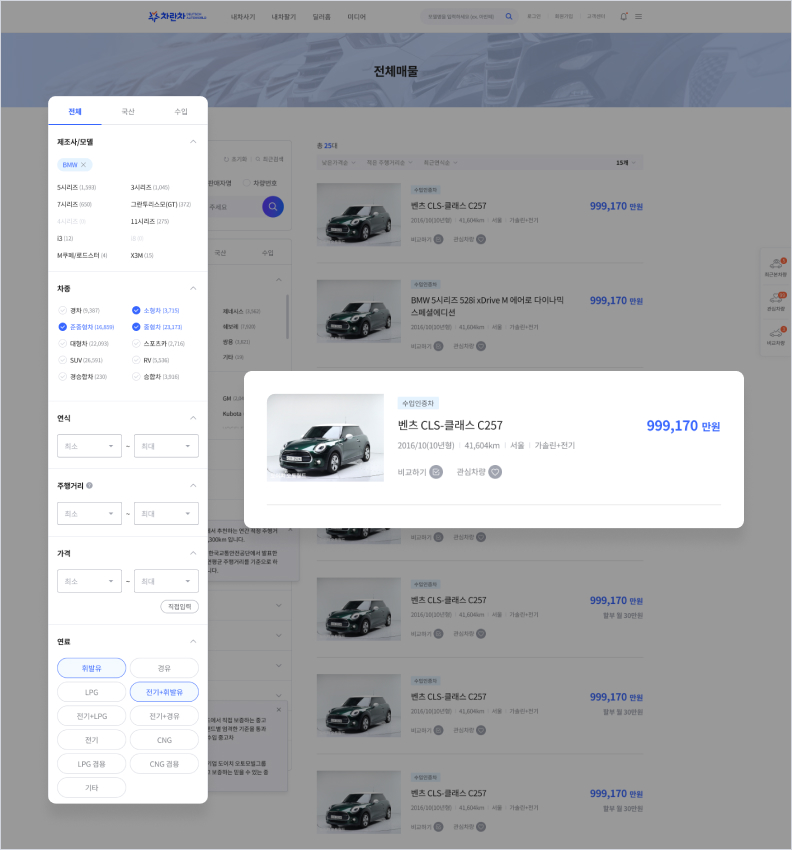Check the 승합차 checkbox
This screenshot has width=792, height=850.
(136, 376)
